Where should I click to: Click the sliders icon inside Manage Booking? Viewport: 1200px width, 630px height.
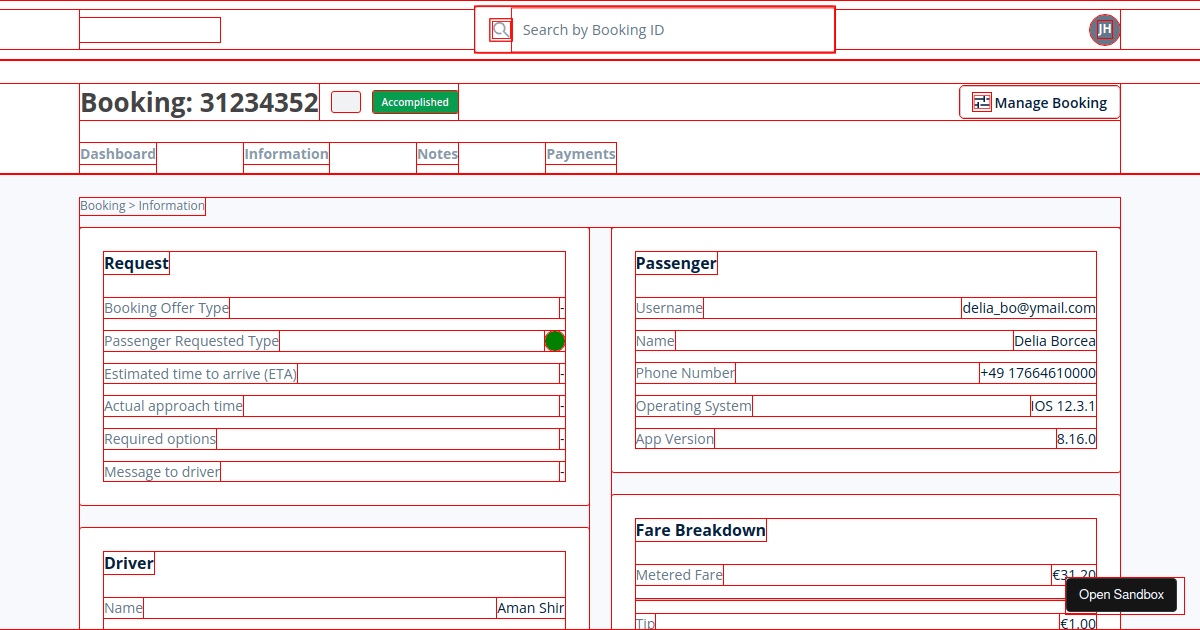pos(981,101)
